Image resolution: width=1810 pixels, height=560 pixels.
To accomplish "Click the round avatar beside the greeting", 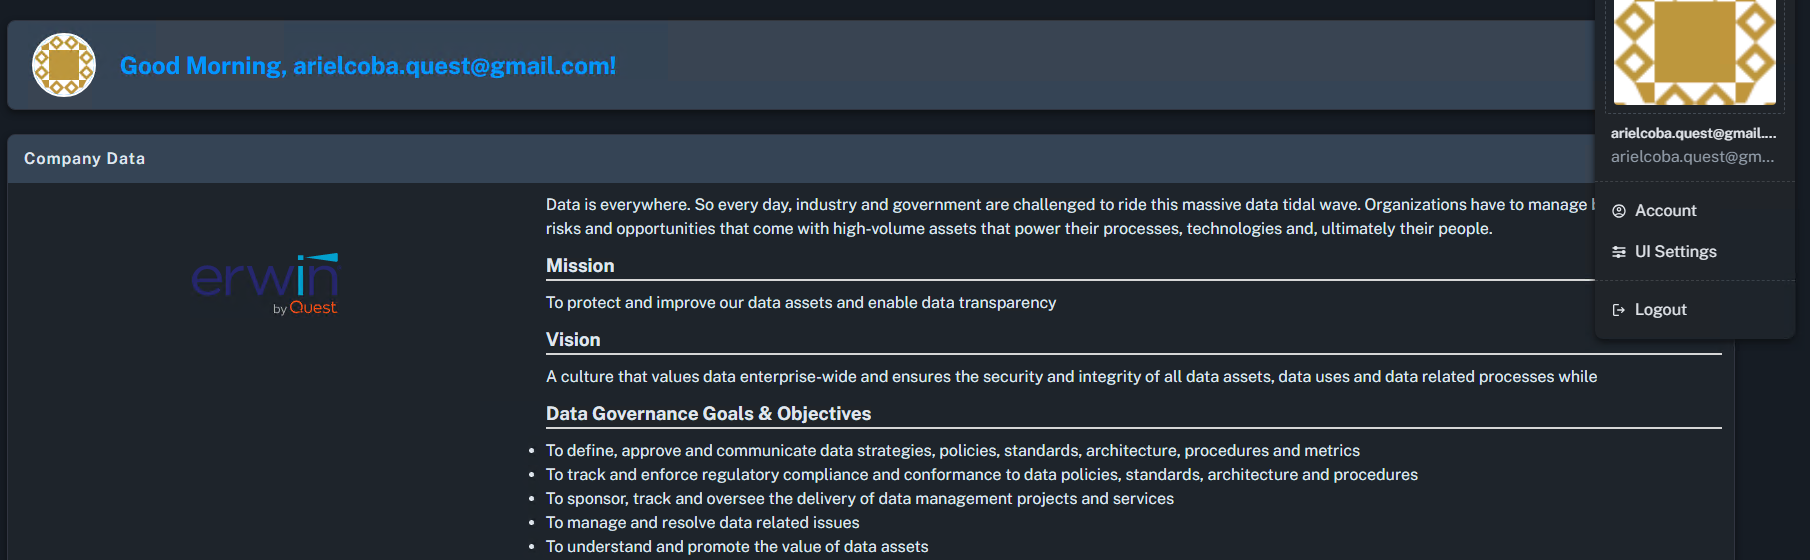I will (x=64, y=65).
